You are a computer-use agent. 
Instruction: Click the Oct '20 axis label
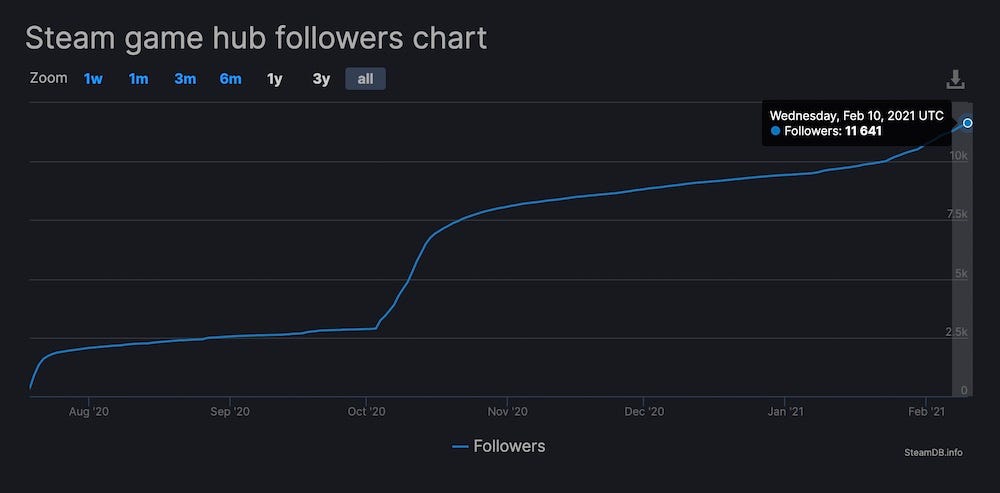click(x=367, y=411)
